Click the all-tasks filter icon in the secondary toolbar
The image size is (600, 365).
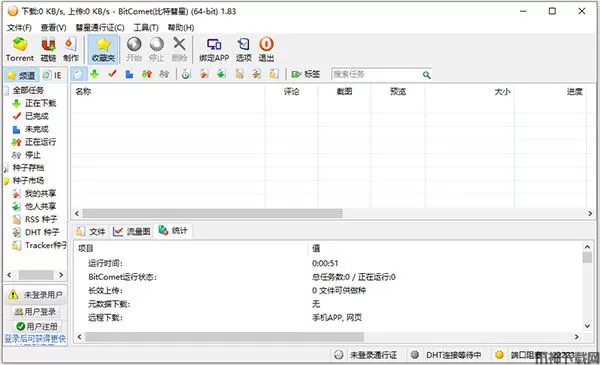(x=78, y=74)
